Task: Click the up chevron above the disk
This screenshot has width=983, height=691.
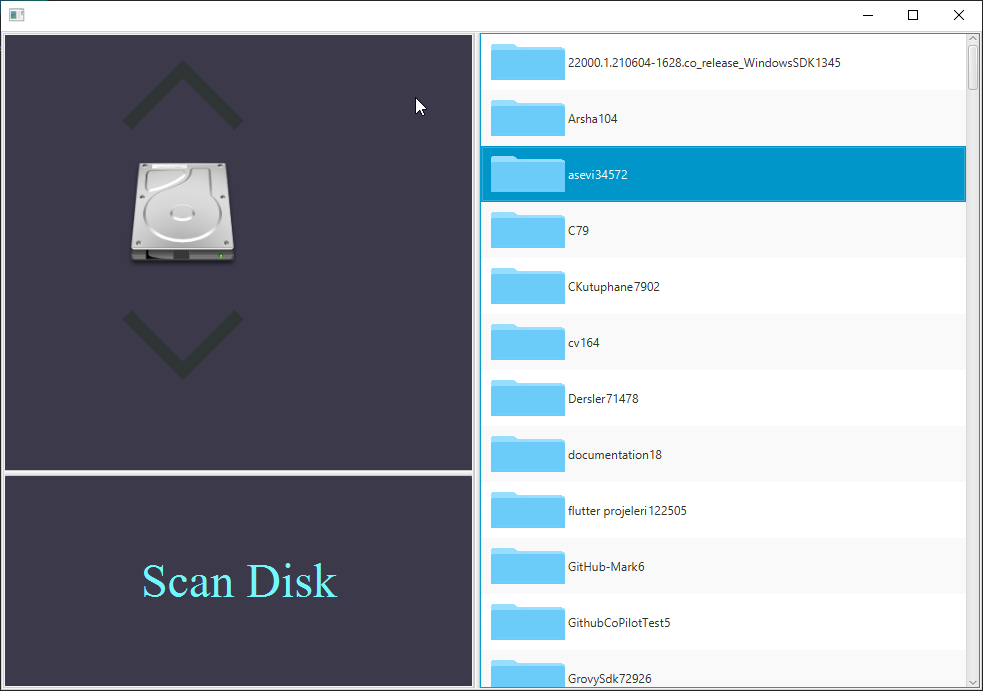Action: coord(182,95)
